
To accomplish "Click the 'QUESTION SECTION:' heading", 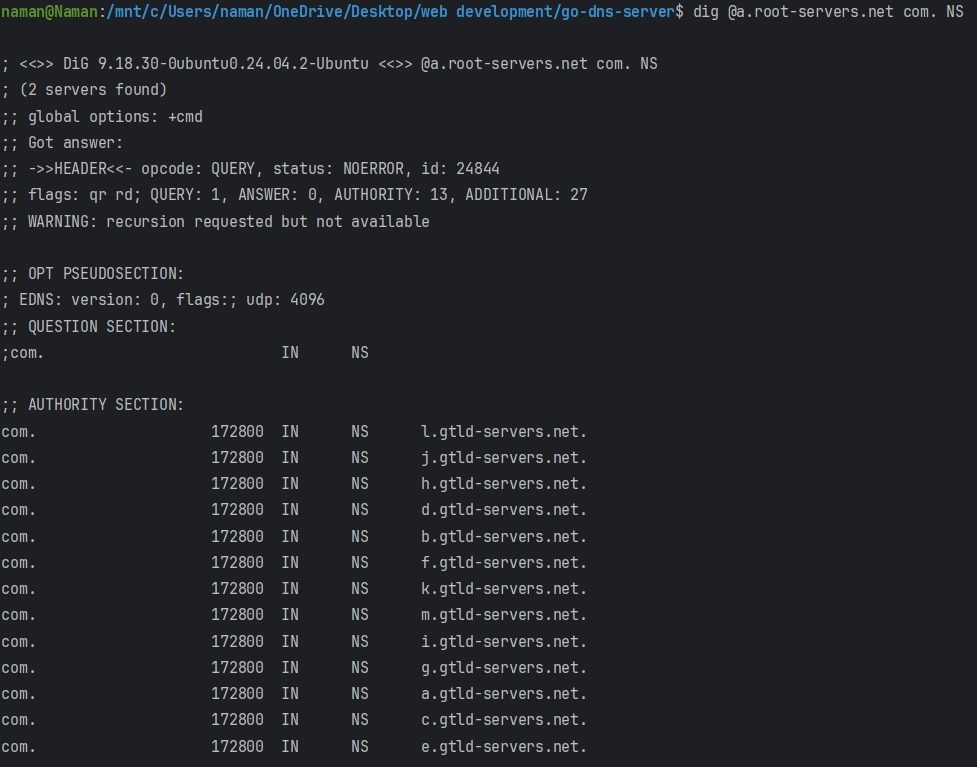I will [x=88, y=326].
